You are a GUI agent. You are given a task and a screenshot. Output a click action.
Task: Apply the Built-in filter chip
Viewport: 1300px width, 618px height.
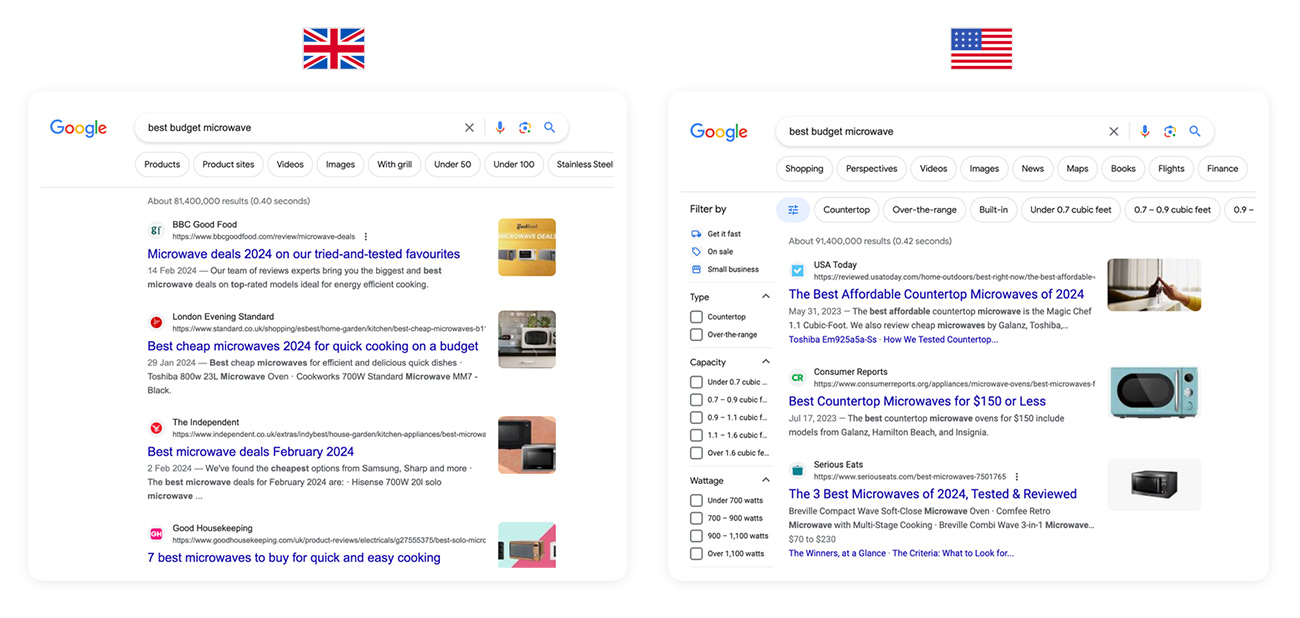tap(993, 210)
